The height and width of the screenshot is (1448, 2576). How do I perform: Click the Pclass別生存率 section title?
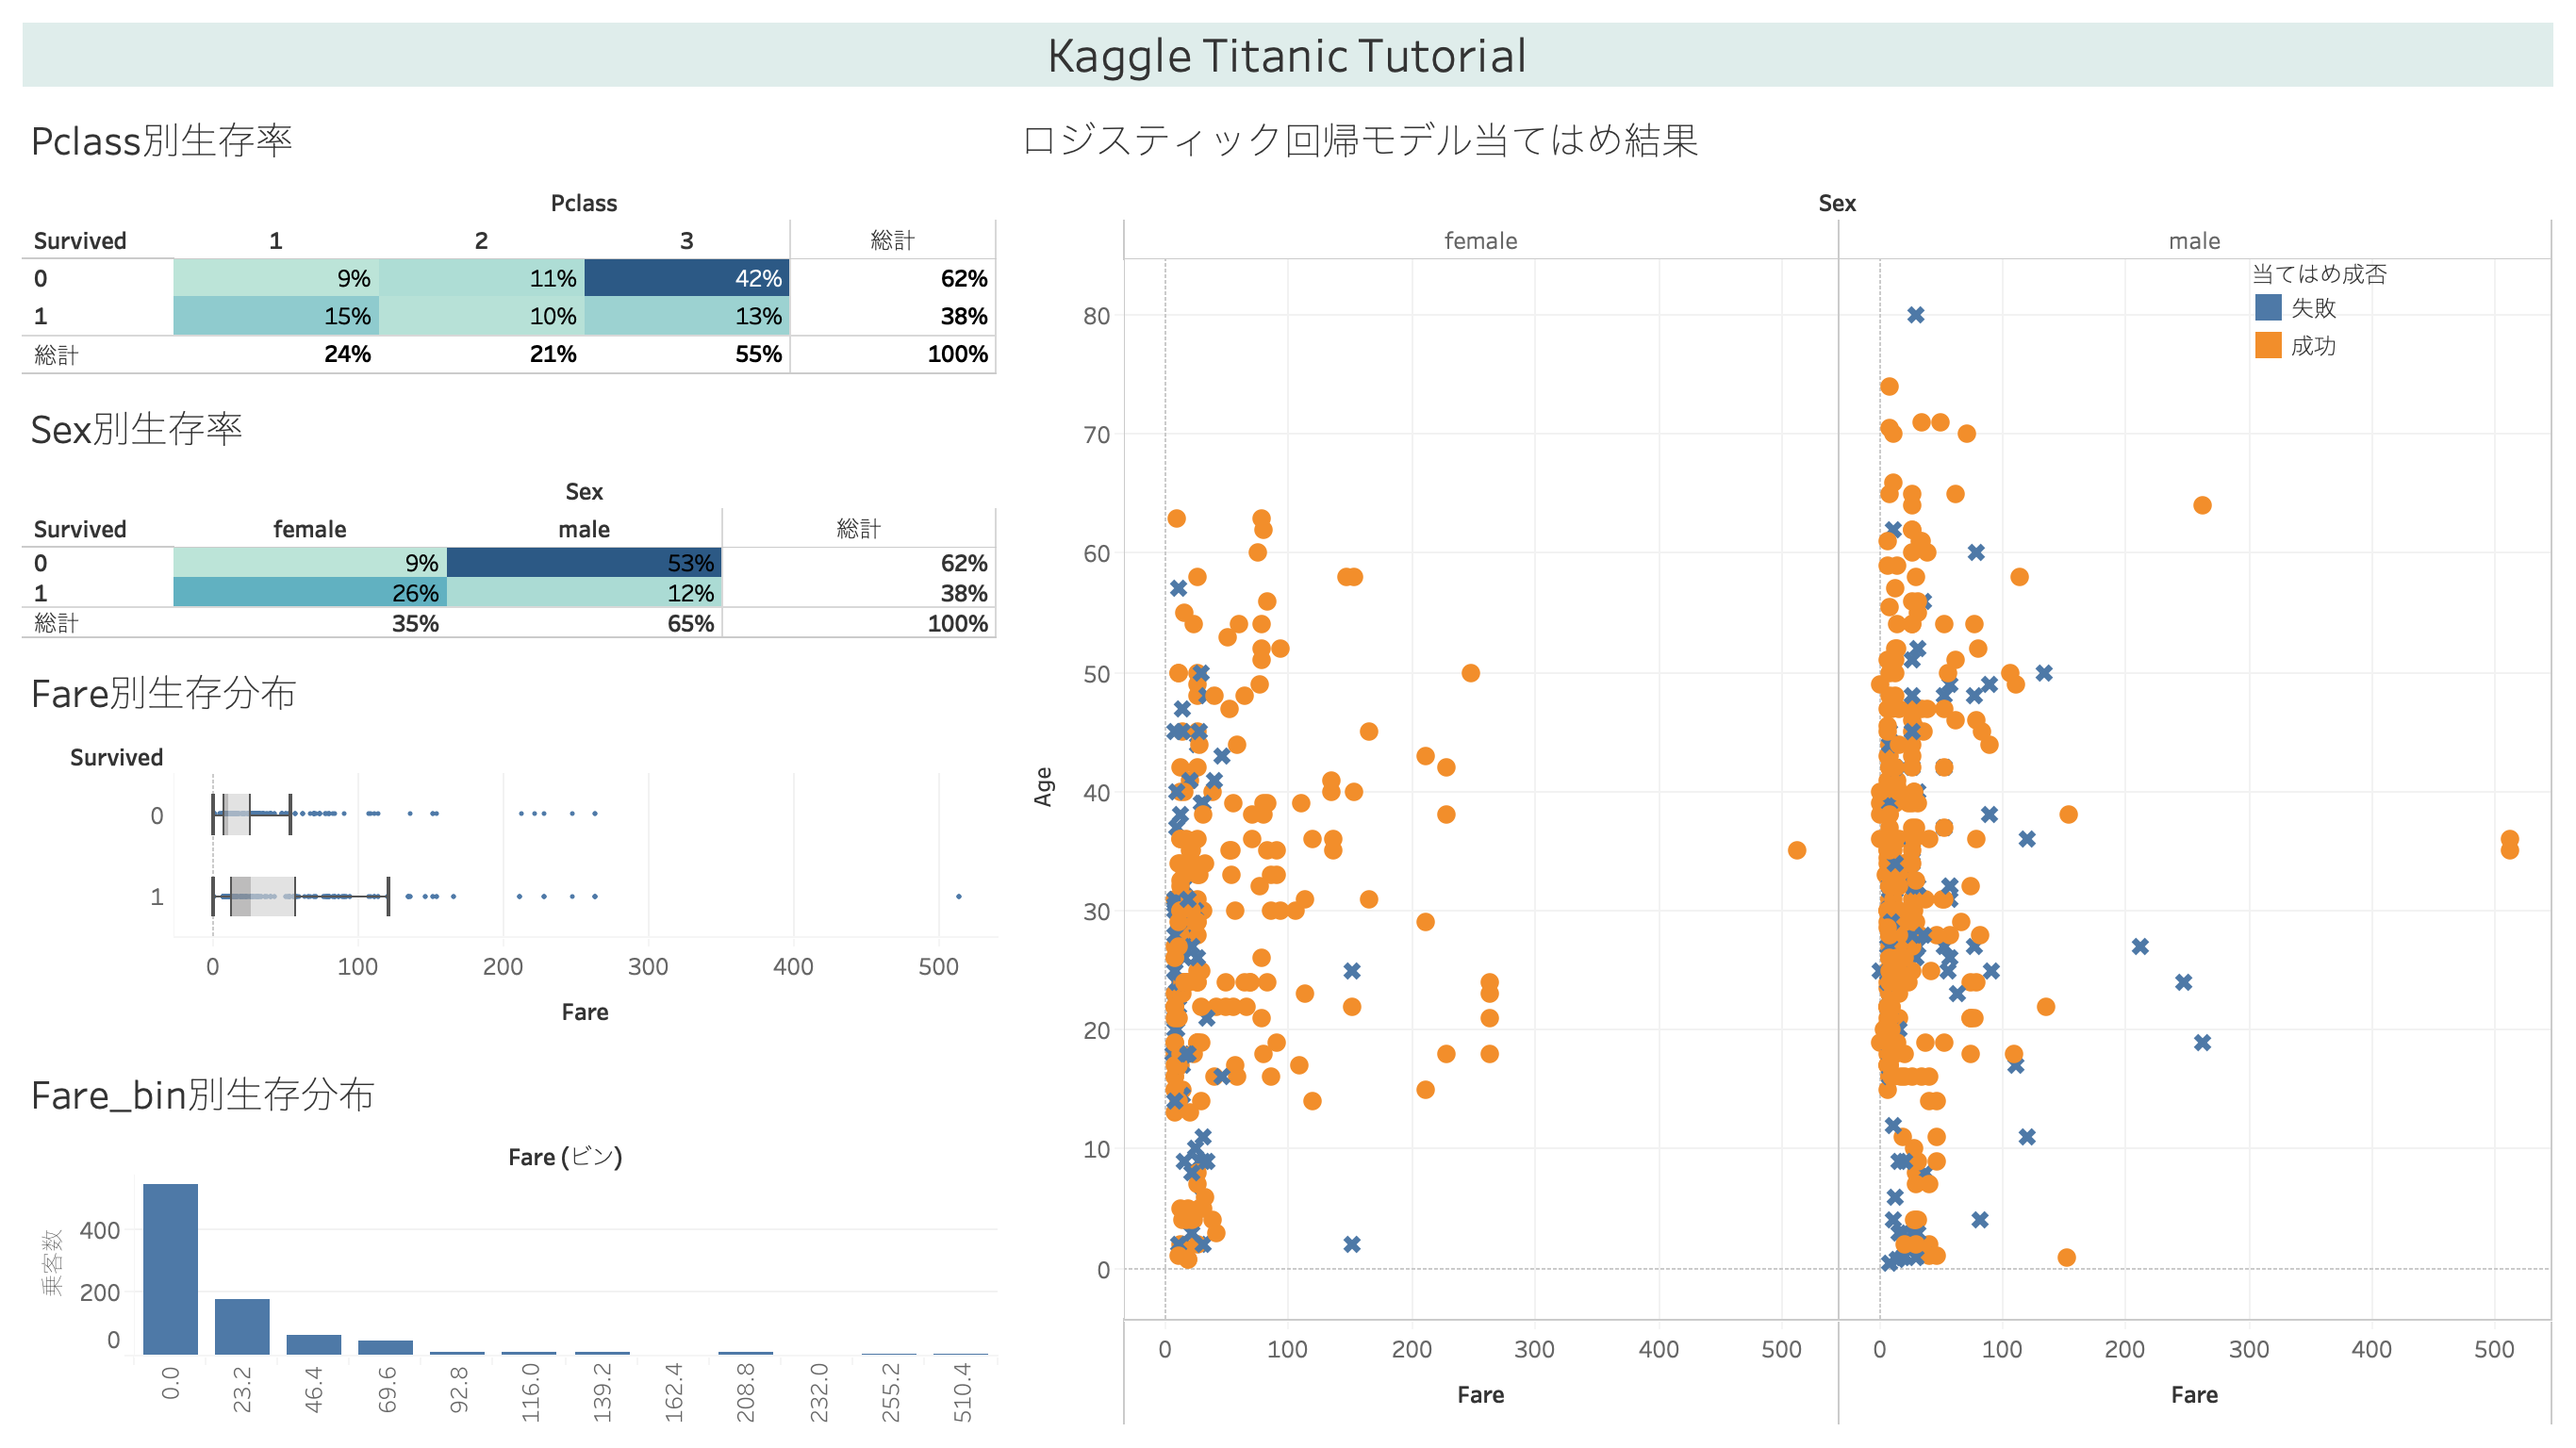161,141
